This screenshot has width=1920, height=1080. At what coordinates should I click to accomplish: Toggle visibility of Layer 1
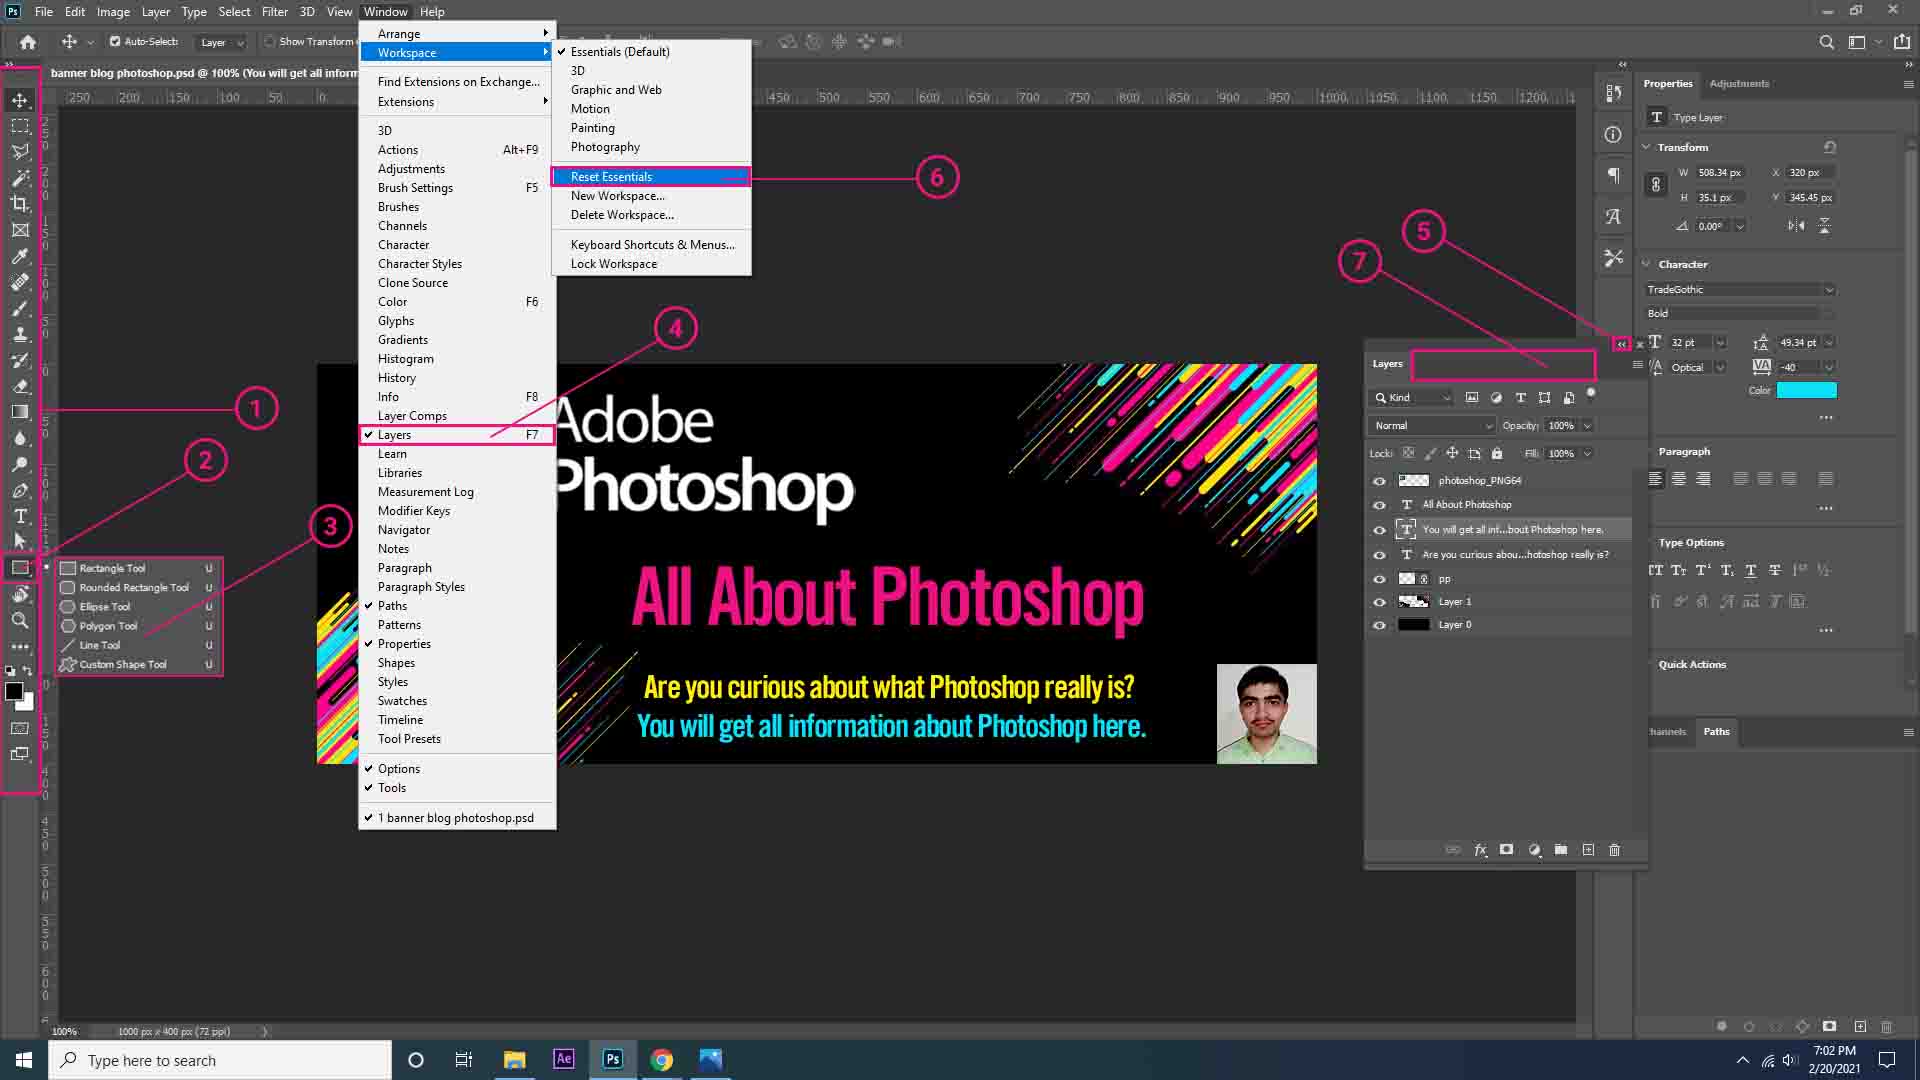(1380, 601)
